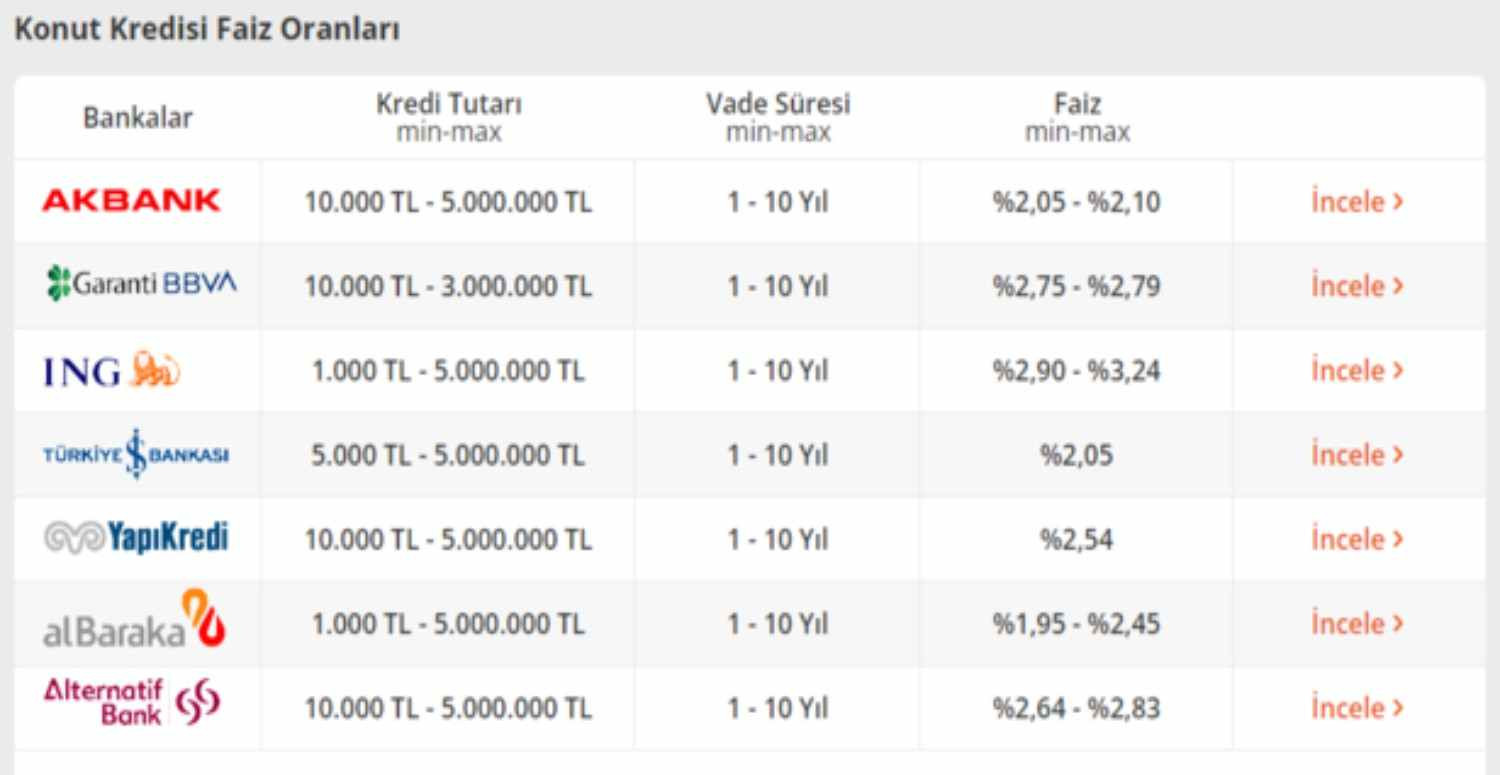Click the Alternatif Bank logo
Screen dimensions: 1500x775
(x=132, y=702)
